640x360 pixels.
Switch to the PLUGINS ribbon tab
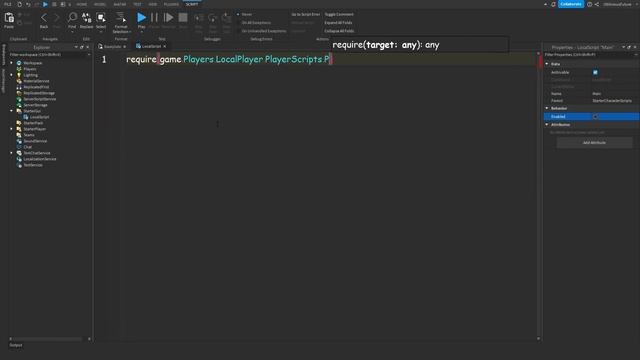pyautogui.click(x=171, y=4)
